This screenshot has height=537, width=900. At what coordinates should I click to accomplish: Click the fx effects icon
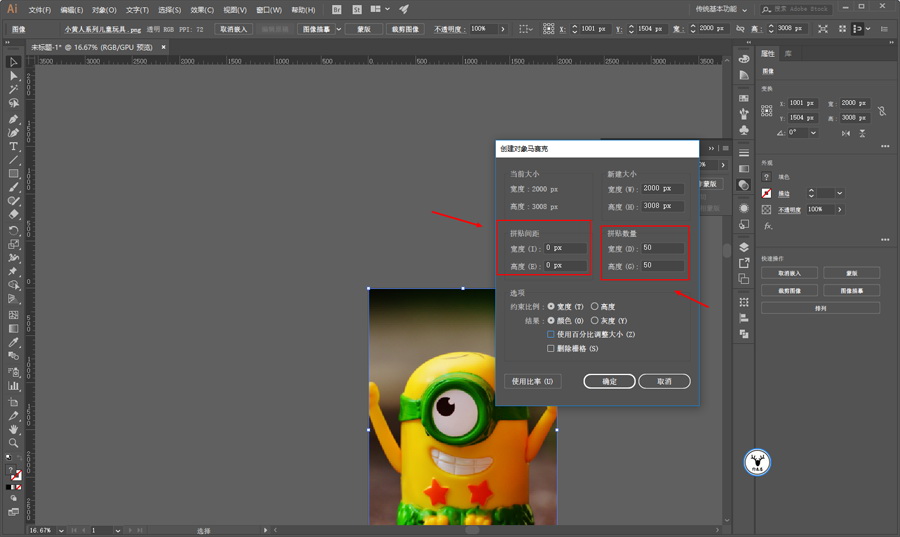pyautogui.click(x=768, y=226)
